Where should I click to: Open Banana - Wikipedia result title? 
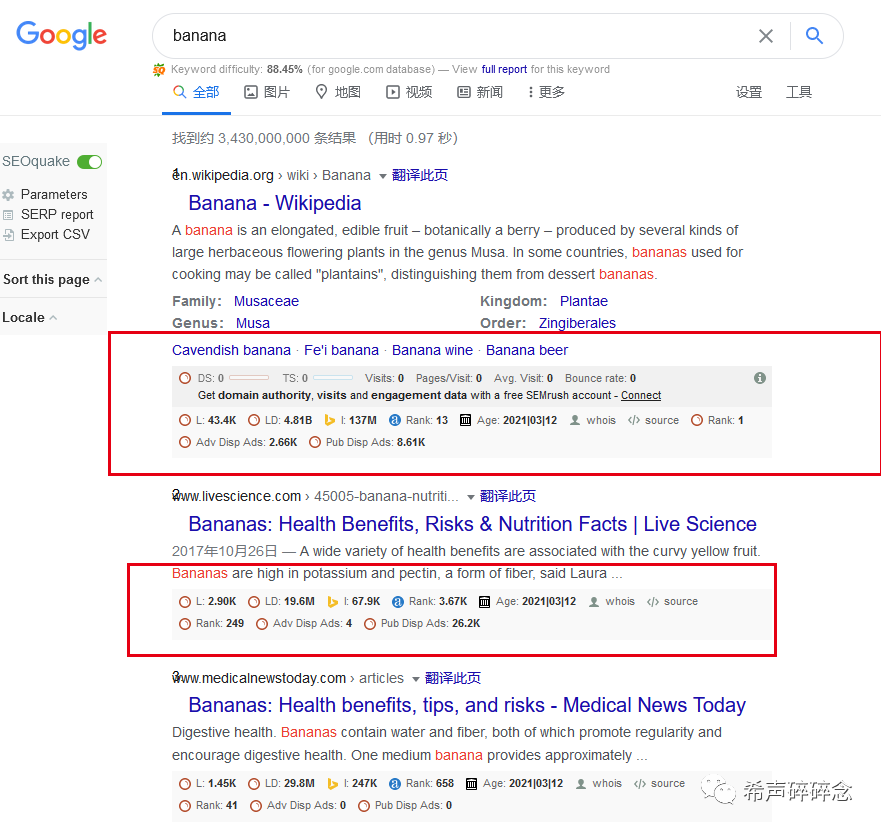click(x=275, y=203)
